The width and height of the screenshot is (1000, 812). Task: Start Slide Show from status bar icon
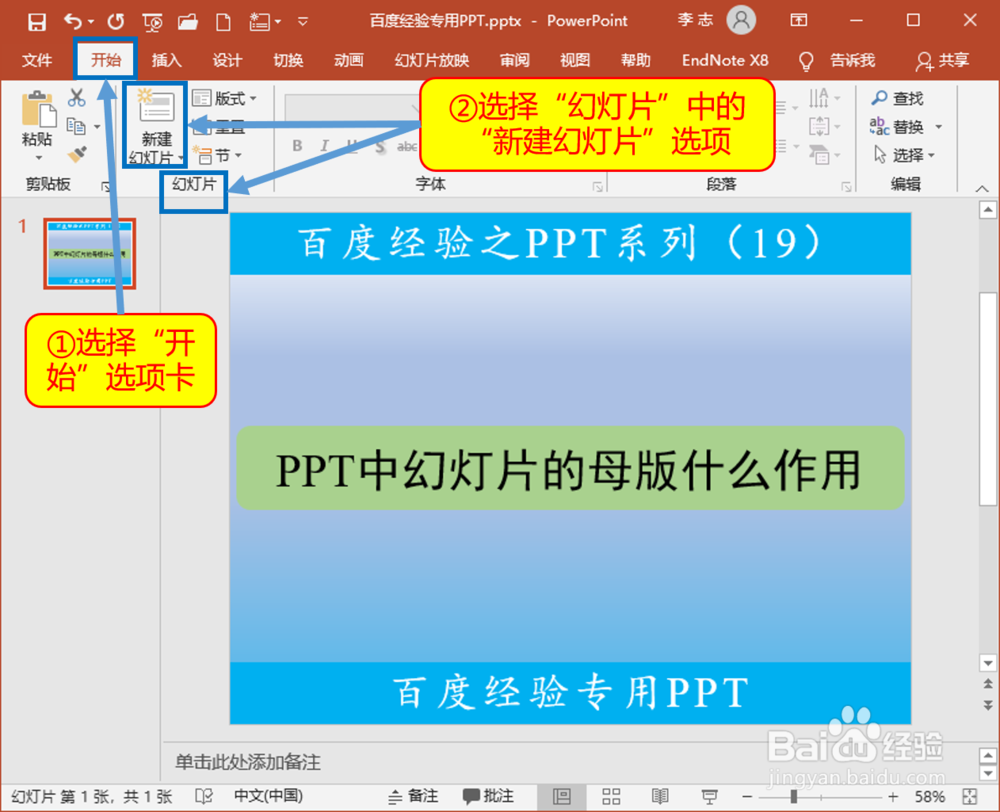(x=709, y=796)
